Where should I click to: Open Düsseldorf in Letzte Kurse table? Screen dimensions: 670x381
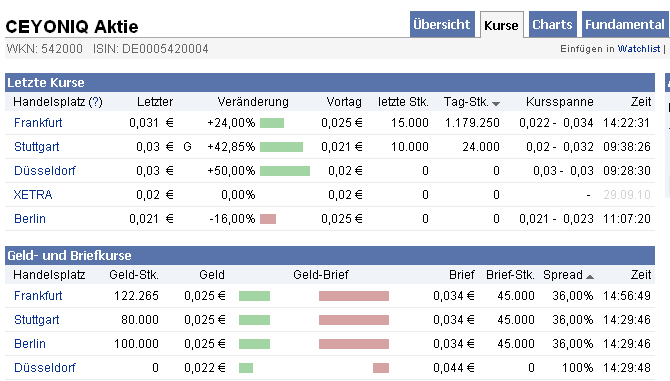[x=44, y=171]
